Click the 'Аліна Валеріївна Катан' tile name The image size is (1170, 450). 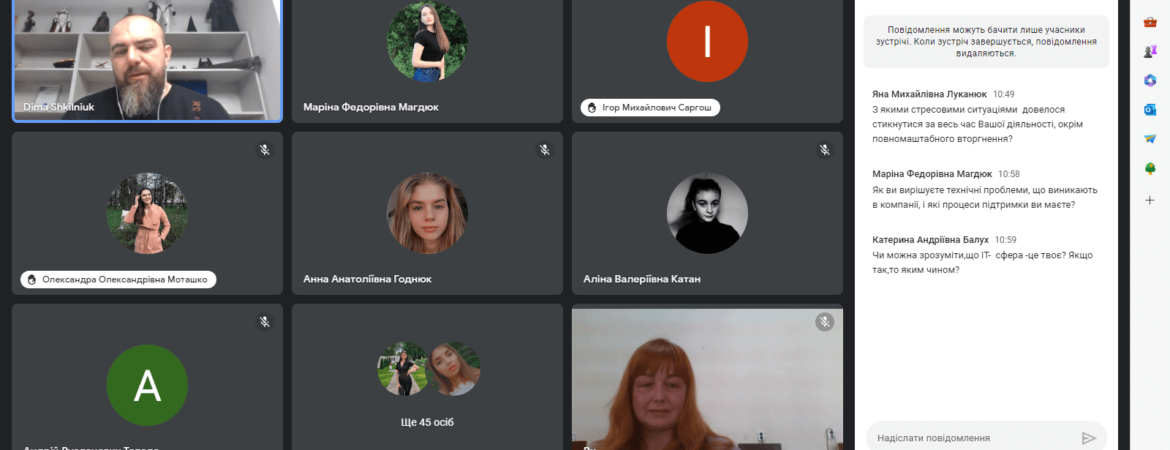pos(642,279)
